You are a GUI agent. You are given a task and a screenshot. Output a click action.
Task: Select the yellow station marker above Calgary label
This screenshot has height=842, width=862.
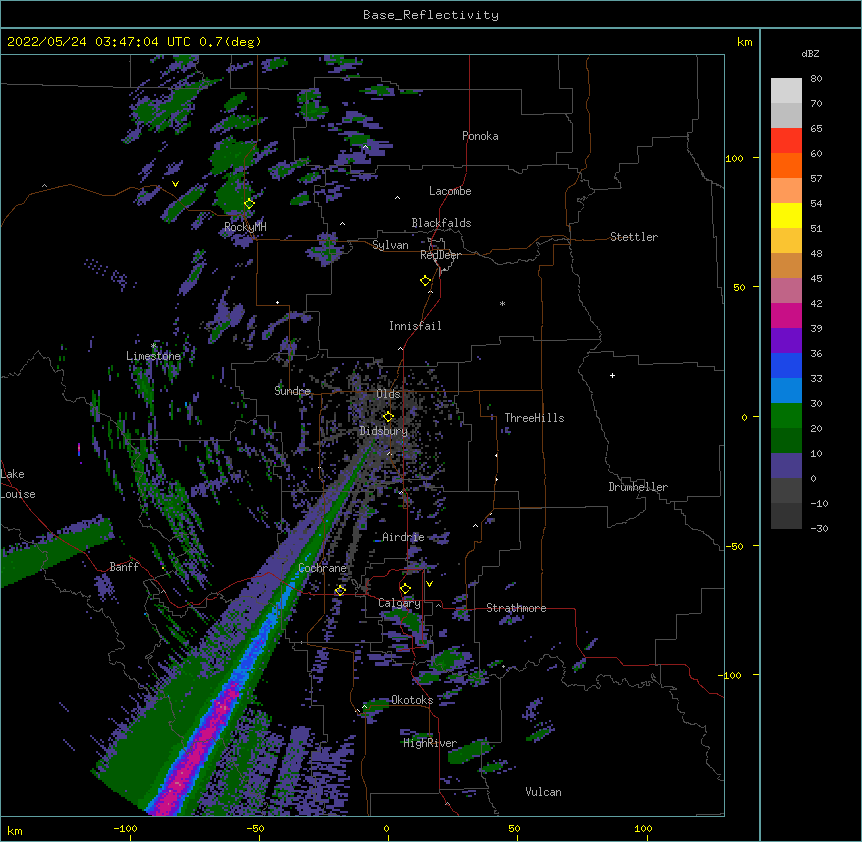pos(405,589)
